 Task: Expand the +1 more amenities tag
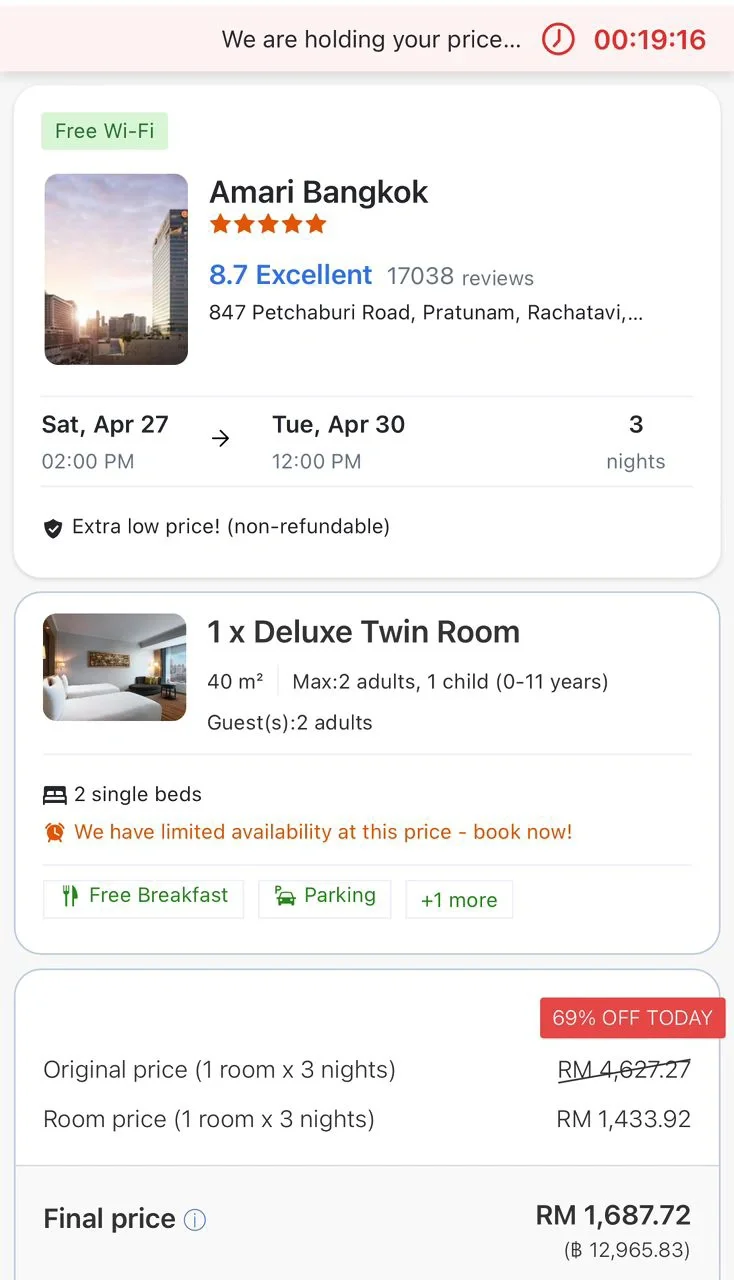(459, 900)
